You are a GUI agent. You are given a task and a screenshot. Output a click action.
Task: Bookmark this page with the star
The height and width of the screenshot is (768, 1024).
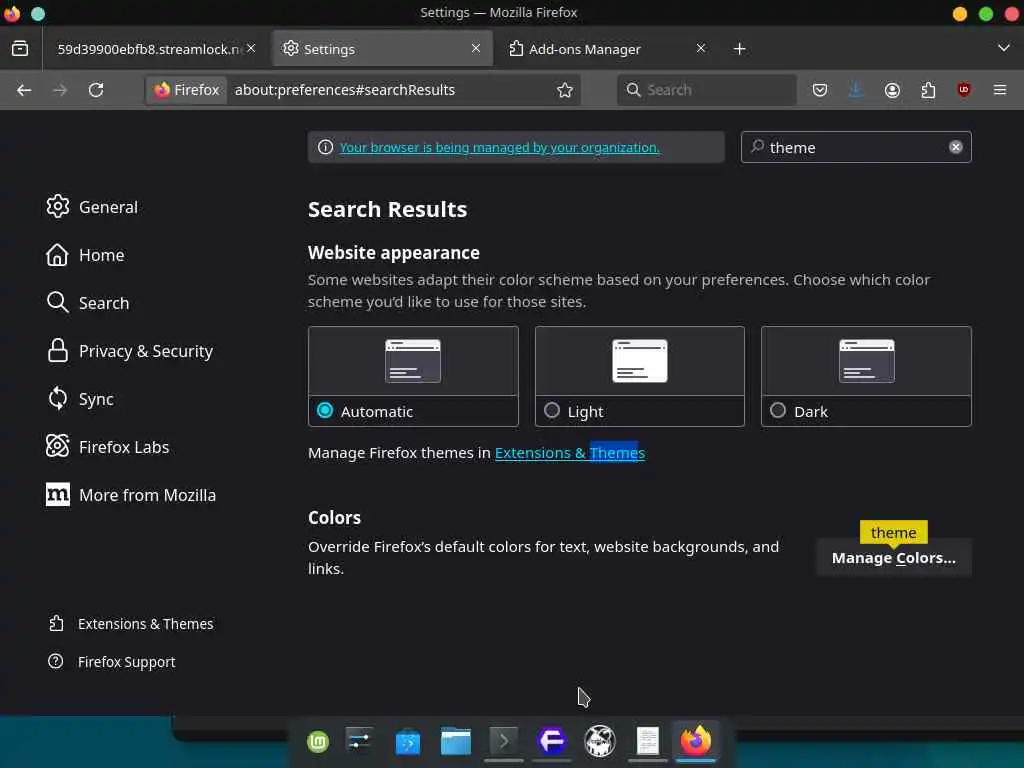tap(565, 90)
